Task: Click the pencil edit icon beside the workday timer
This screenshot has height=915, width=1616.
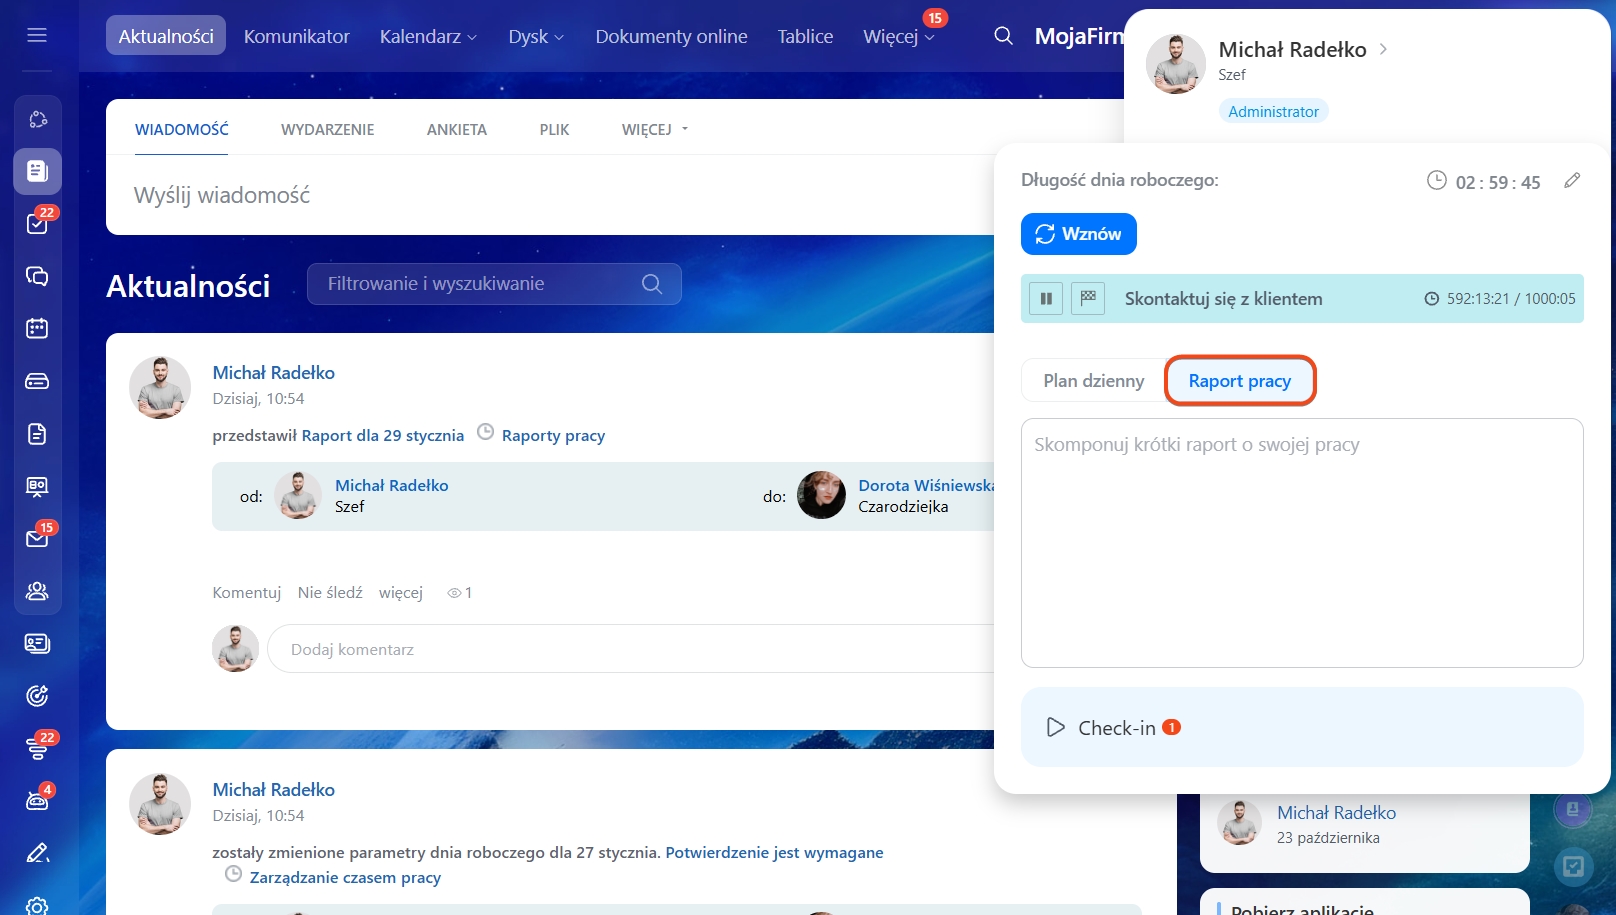Action: click(x=1572, y=181)
